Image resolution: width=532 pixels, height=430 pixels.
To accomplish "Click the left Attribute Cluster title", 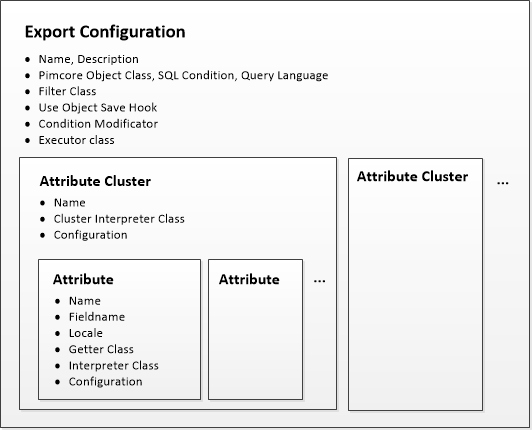I will pos(95,181).
